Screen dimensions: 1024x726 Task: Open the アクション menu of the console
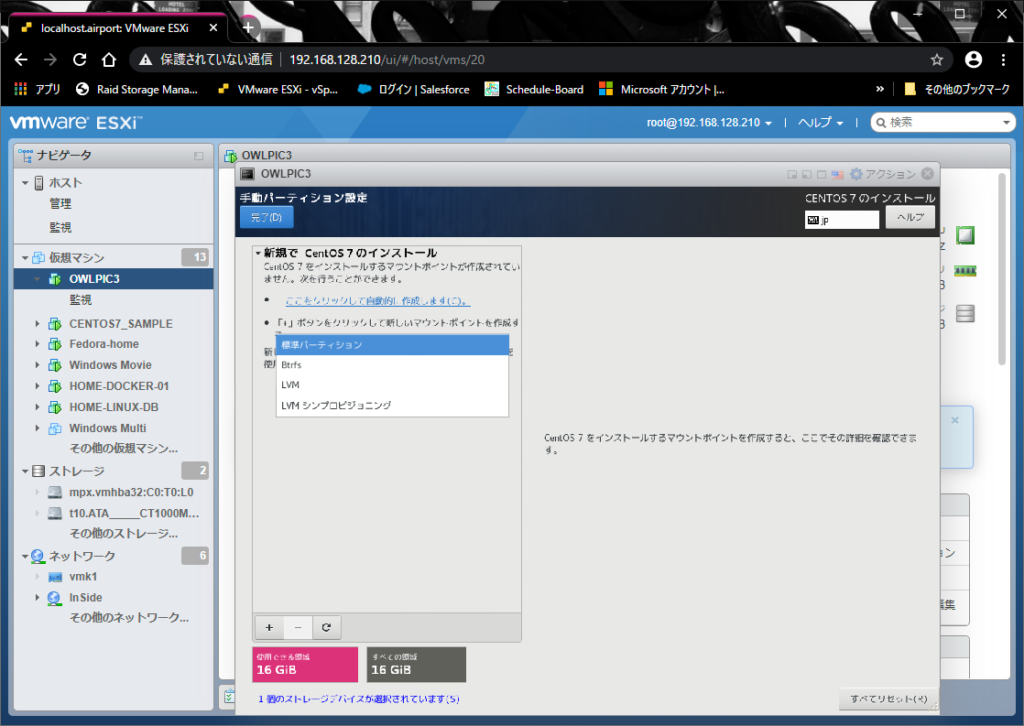tap(882, 174)
